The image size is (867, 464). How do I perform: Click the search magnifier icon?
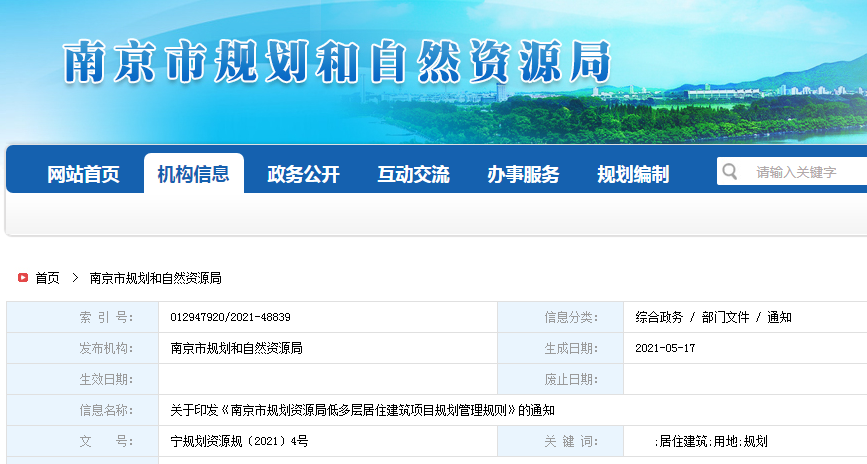[731, 172]
